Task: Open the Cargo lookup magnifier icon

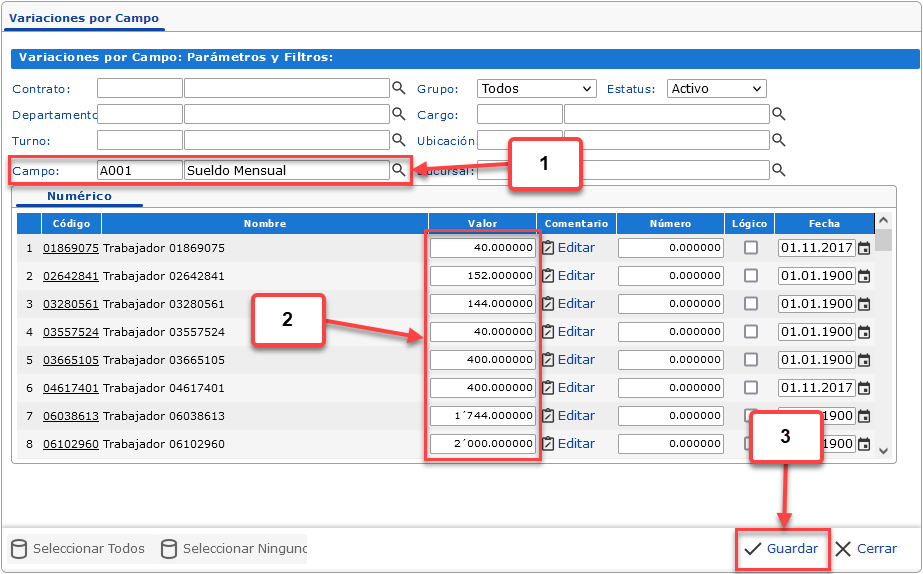Action: click(x=778, y=114)
